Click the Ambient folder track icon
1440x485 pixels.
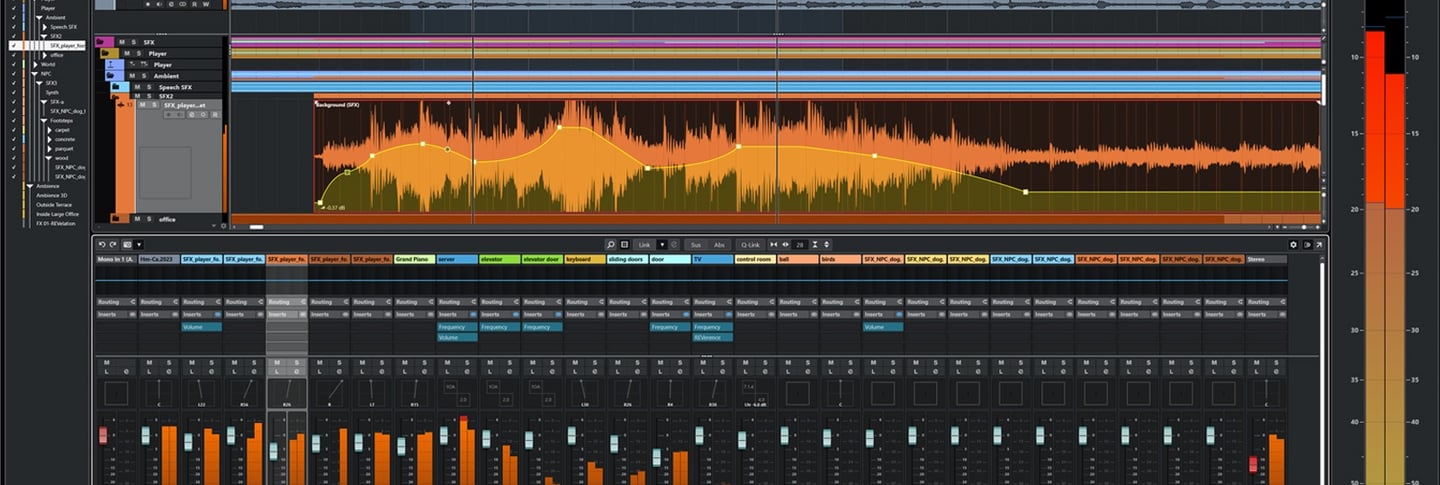click(x=111, y=76)
